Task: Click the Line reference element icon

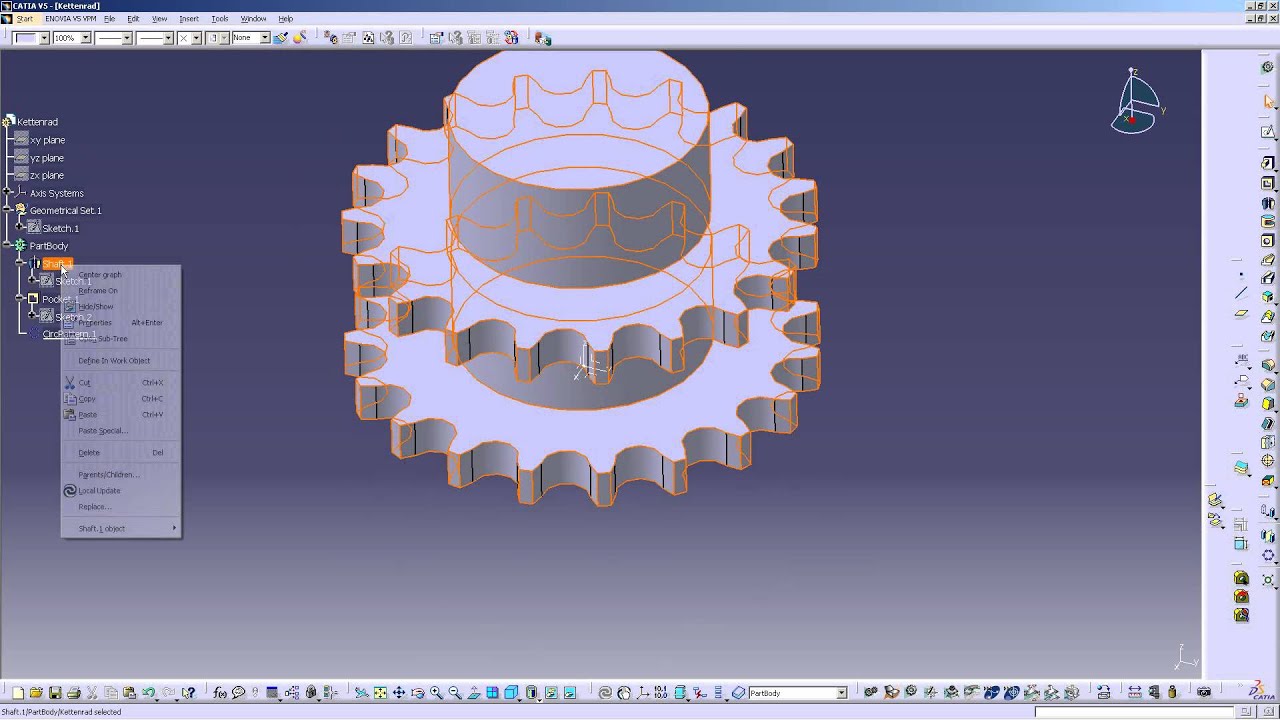Action: [1241, 293]
